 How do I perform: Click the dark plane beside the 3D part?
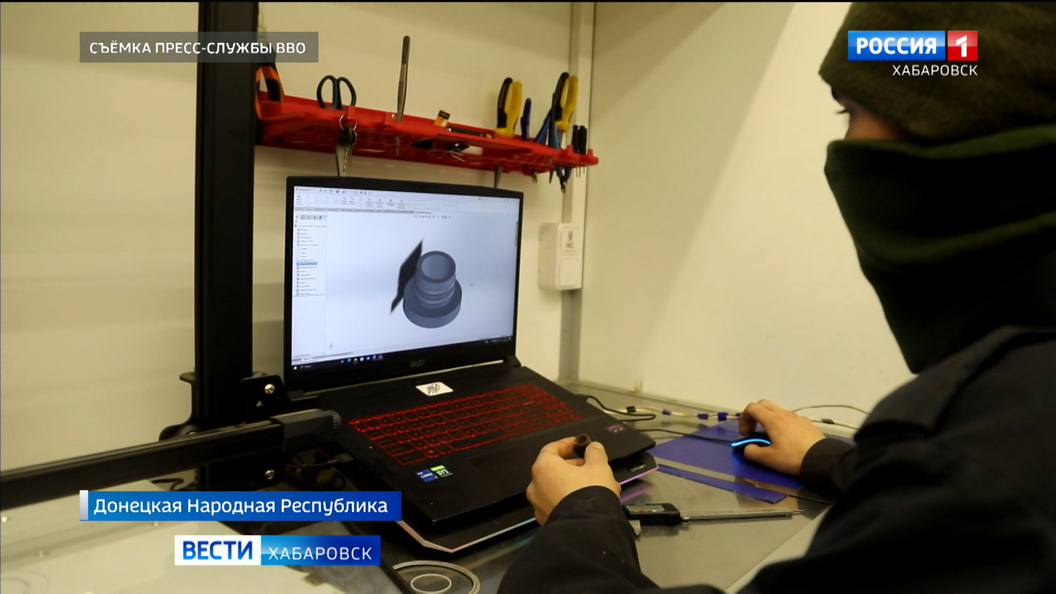tap(406, 276)
